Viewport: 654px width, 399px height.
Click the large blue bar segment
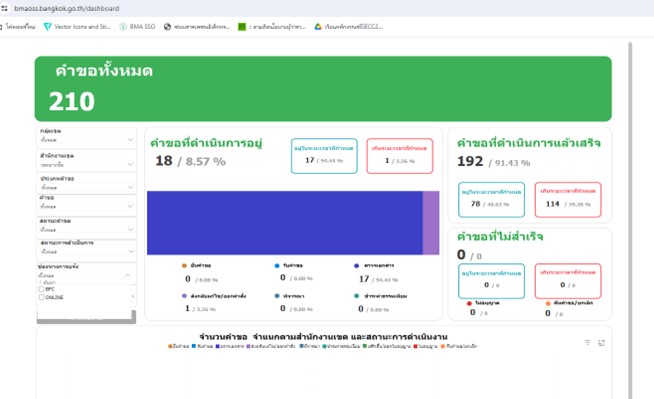coord(285,223)
